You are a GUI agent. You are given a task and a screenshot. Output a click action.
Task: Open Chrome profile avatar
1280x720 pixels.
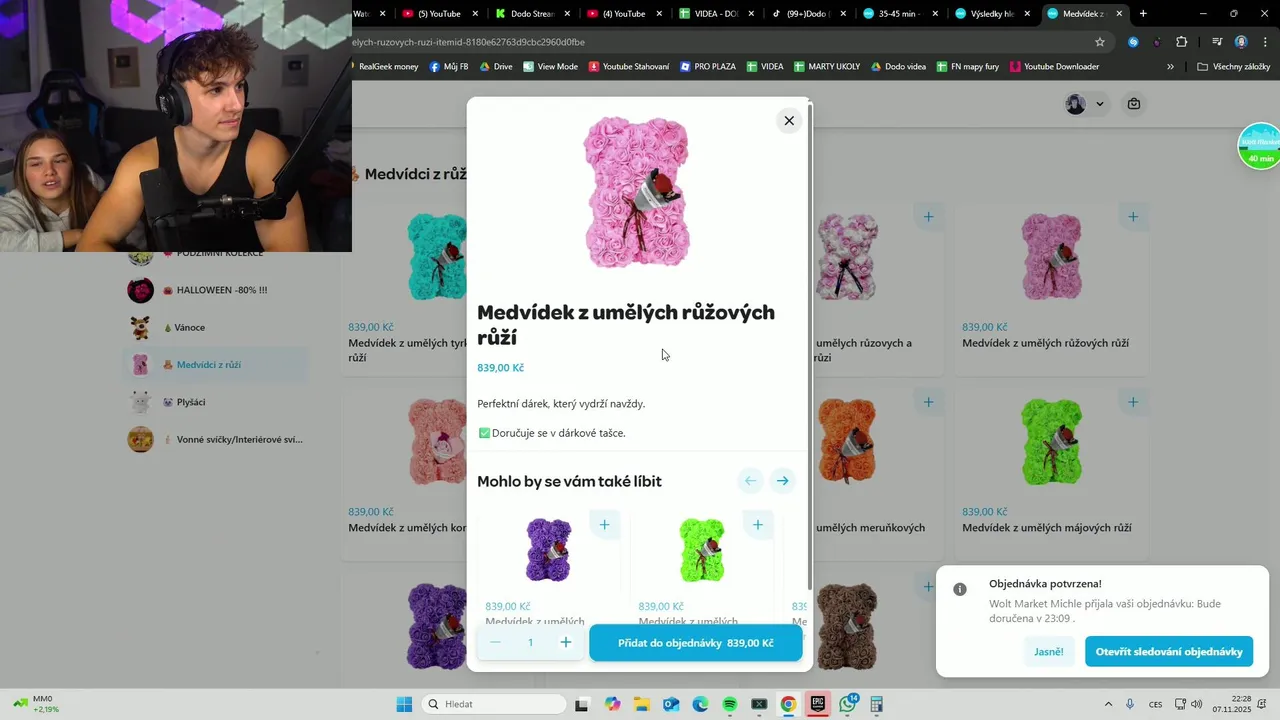point(1241,42)
